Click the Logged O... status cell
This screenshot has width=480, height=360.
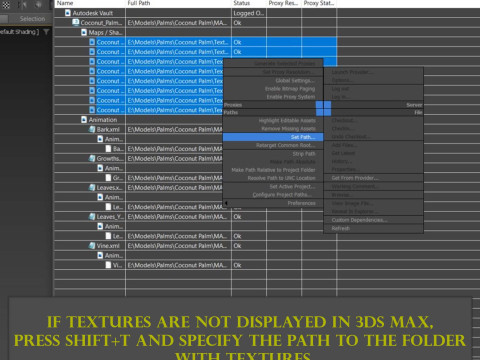coord(249,13)
